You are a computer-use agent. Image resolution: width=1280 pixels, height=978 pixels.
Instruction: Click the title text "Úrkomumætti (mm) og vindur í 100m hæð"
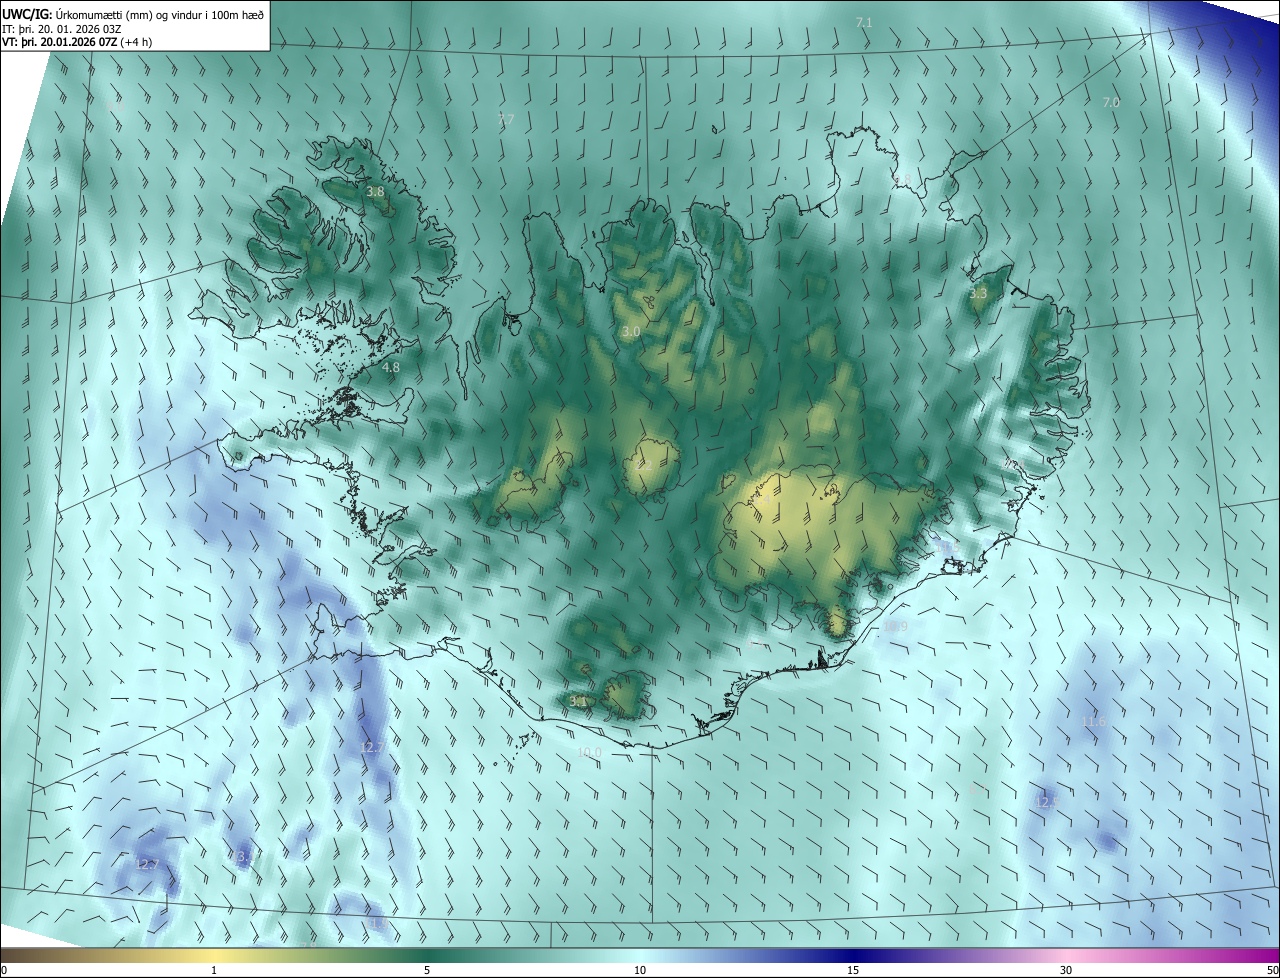tap(160, 13)
